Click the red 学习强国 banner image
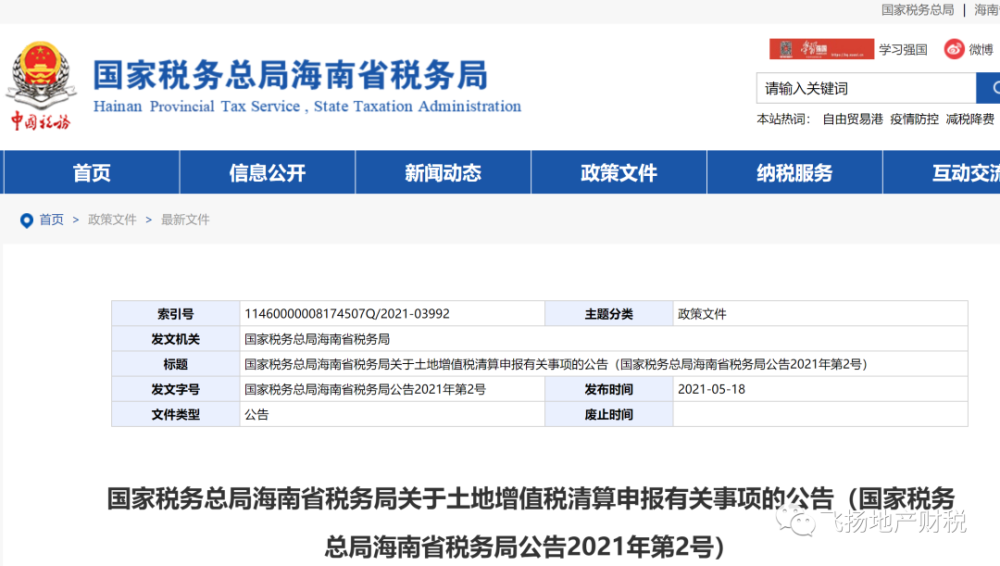The width and height of the screenshot is (1000, 566). click(820, 49)
